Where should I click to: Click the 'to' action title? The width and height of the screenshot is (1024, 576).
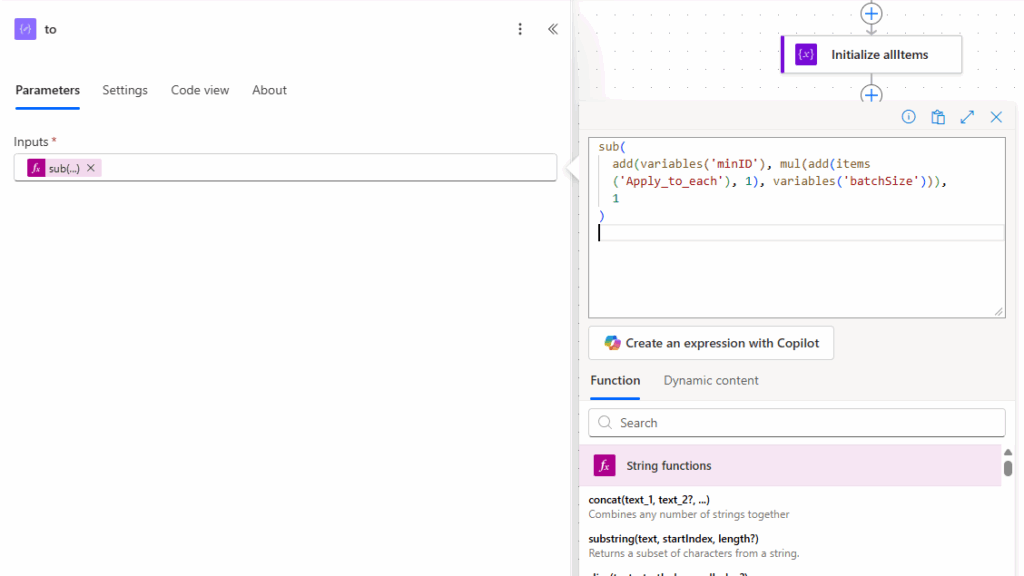click(50, 29)
